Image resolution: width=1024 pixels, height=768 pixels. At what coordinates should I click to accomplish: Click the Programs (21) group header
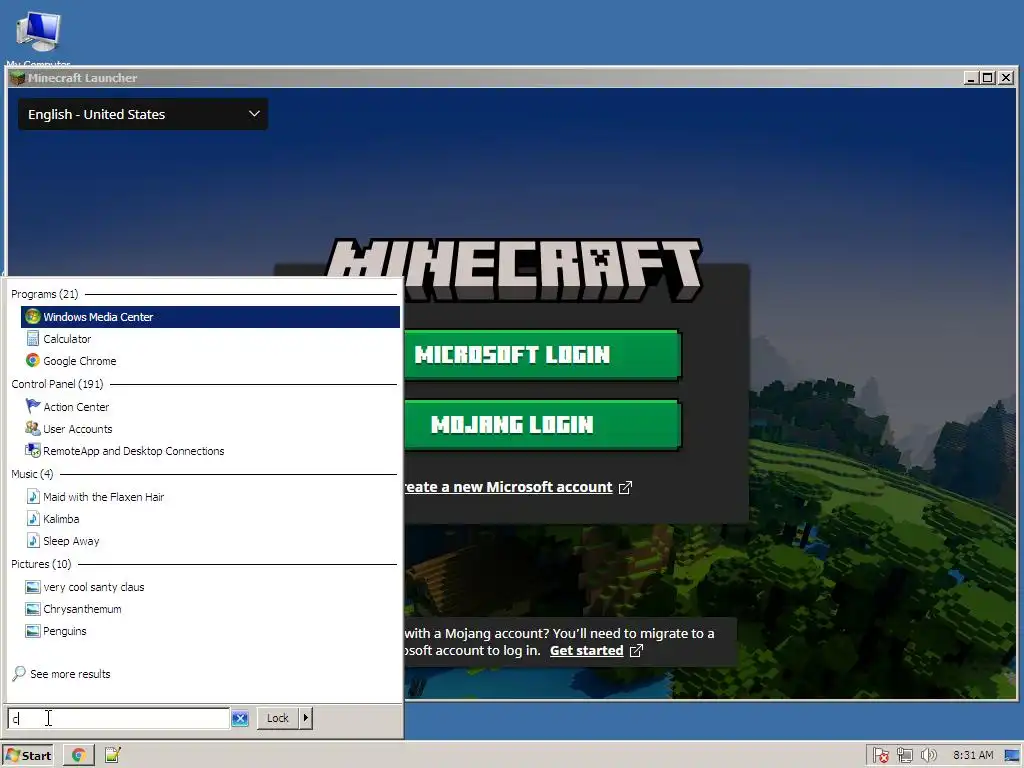[x=44, y=294]
